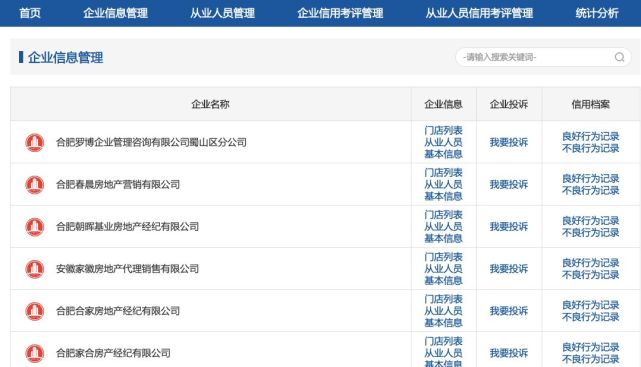Open the 统计分析 navigation menu
Viewport: 641px width, 367px height.
coord(597,13)
